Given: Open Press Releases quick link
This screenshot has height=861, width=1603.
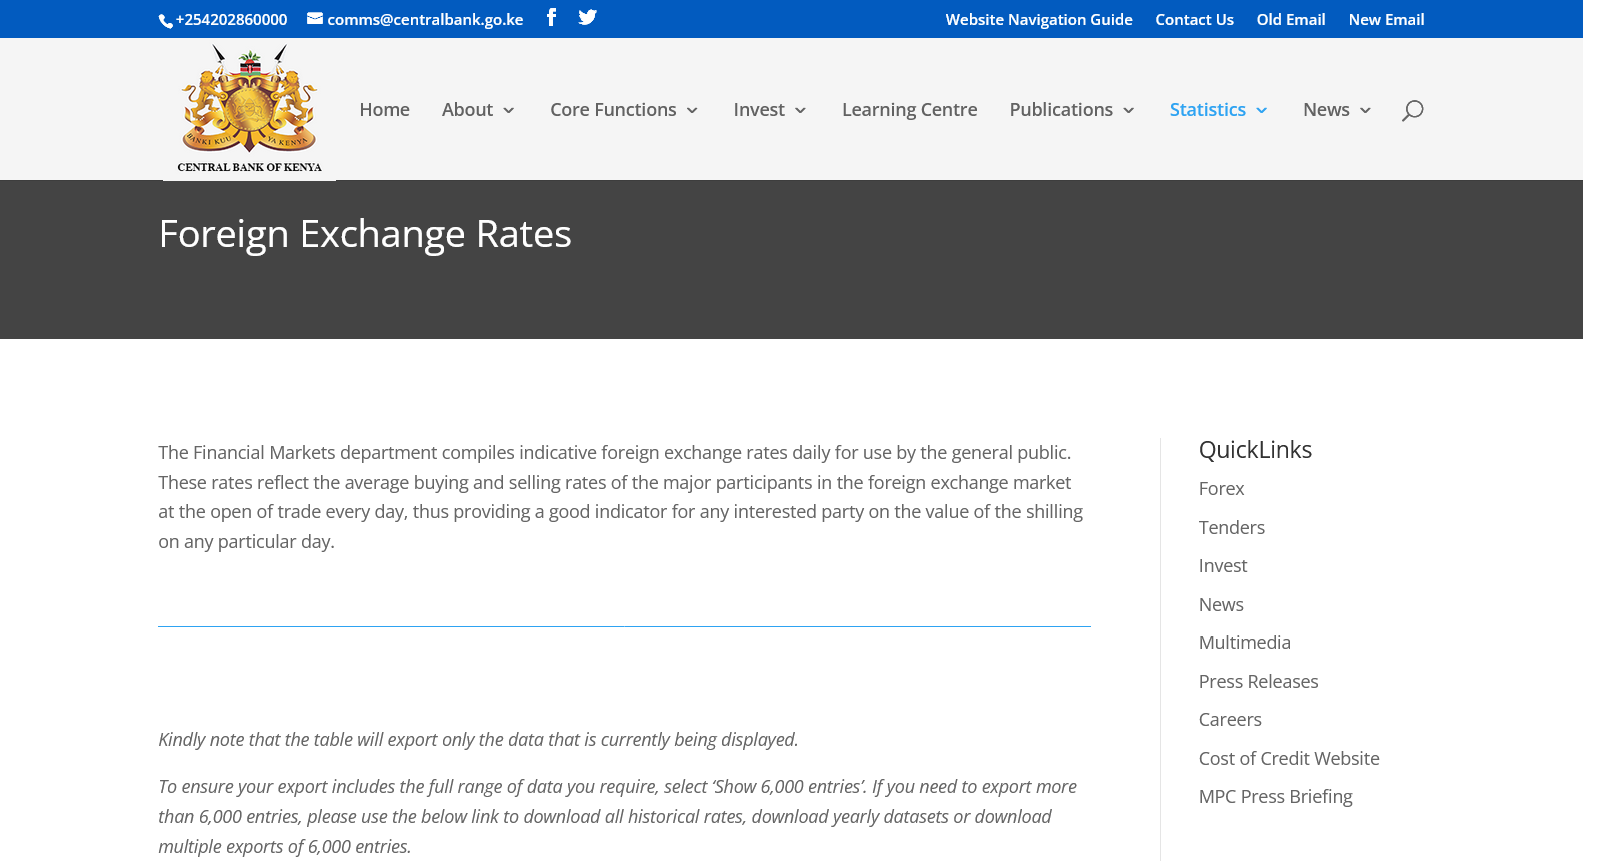Looking at the screenshot, I should (x=1258, y=681).
